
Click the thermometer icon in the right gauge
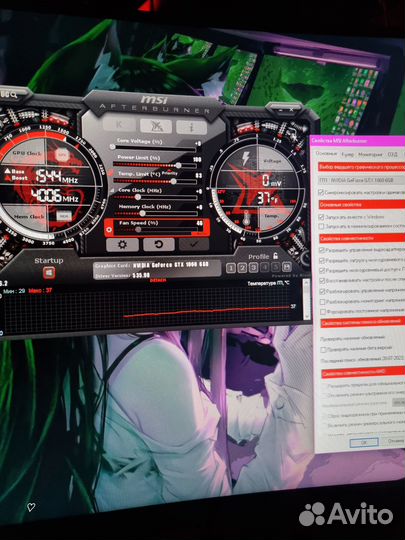tap(247, 218)
